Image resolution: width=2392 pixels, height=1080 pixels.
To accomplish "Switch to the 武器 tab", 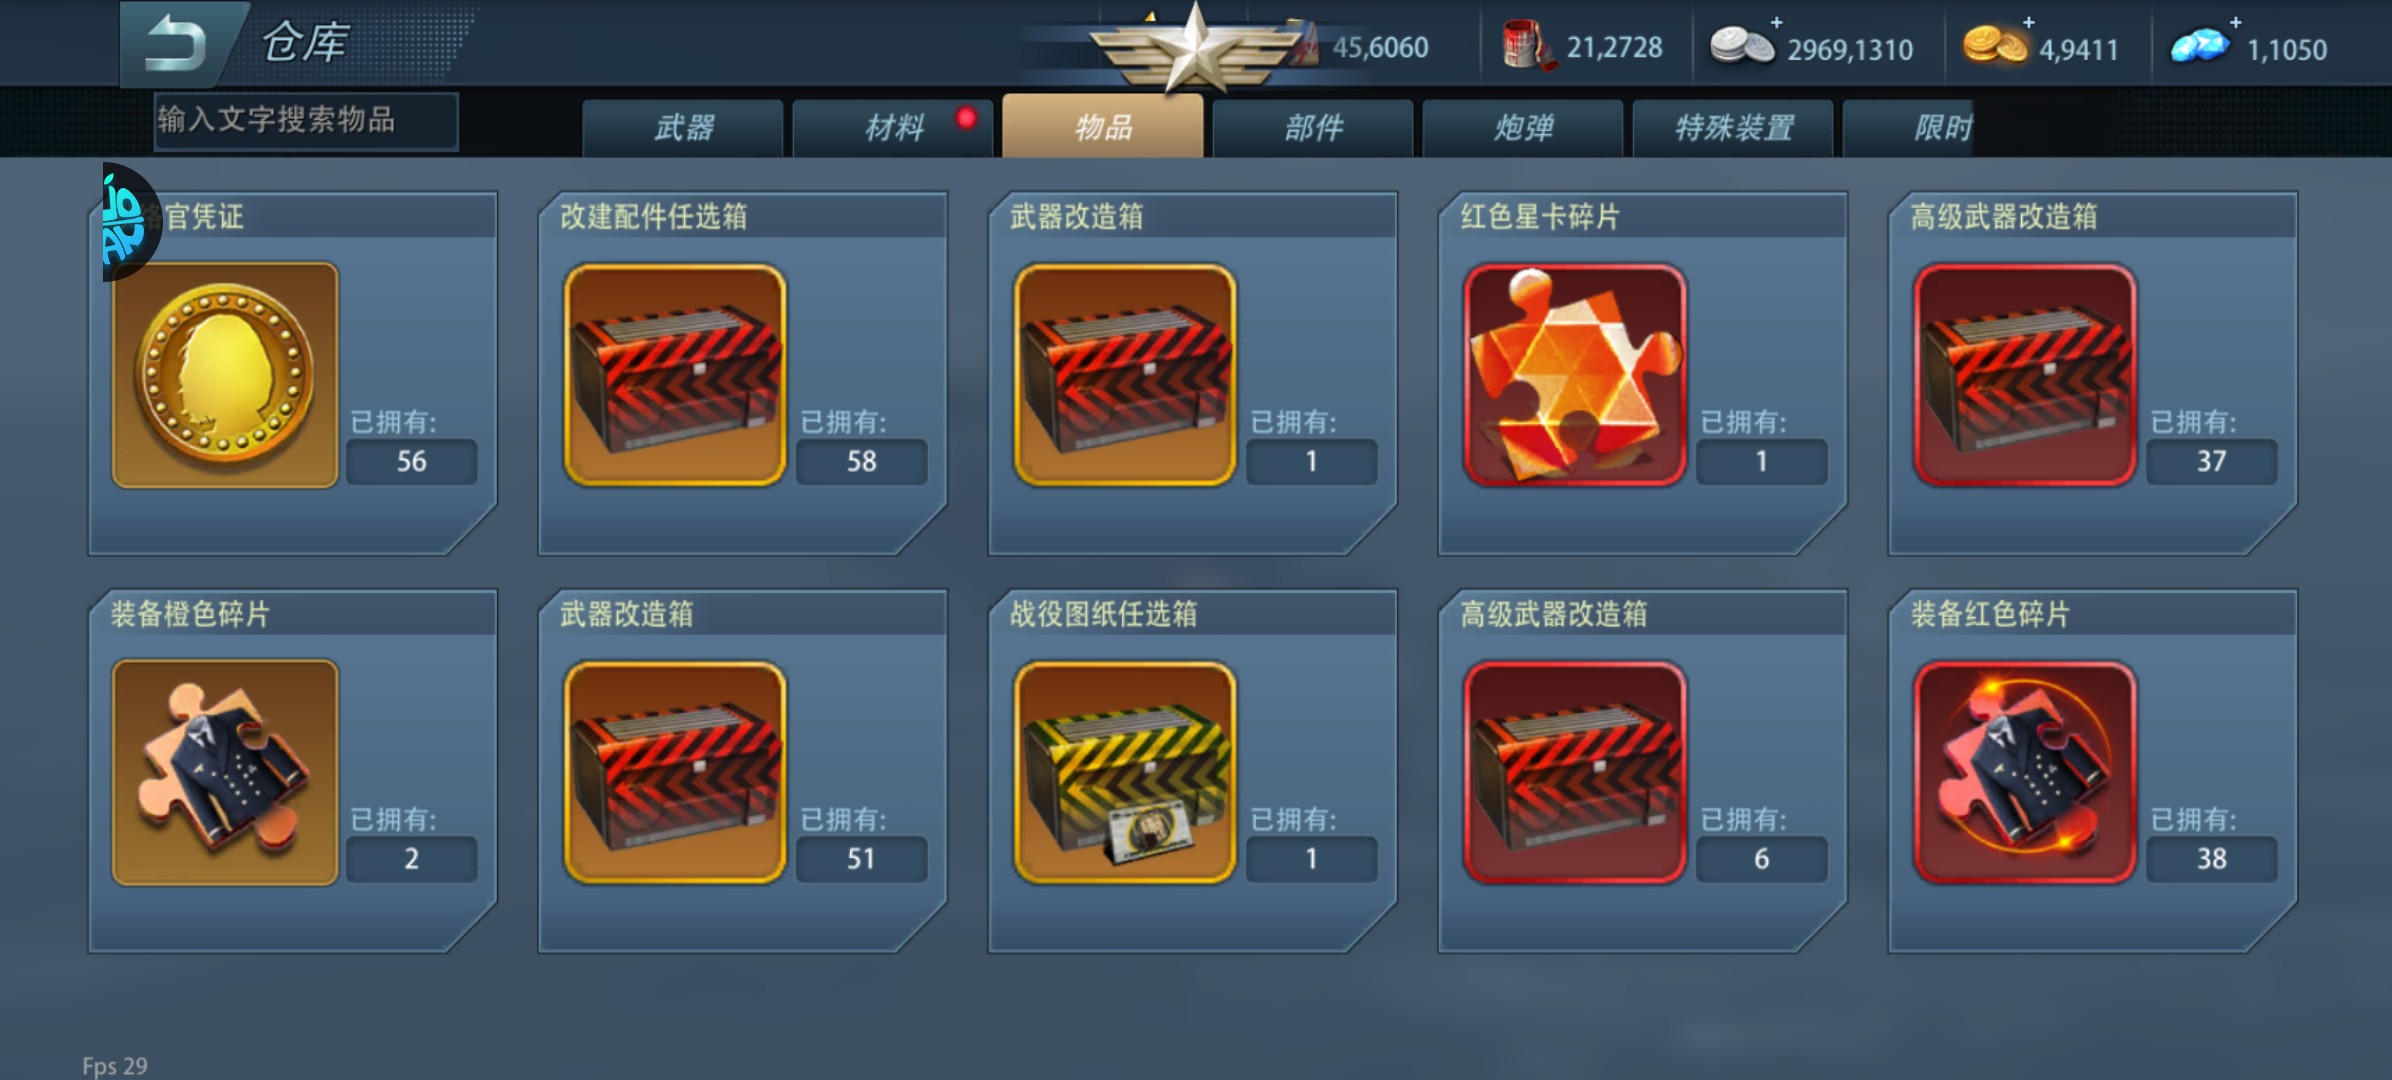I will point(684,128).
